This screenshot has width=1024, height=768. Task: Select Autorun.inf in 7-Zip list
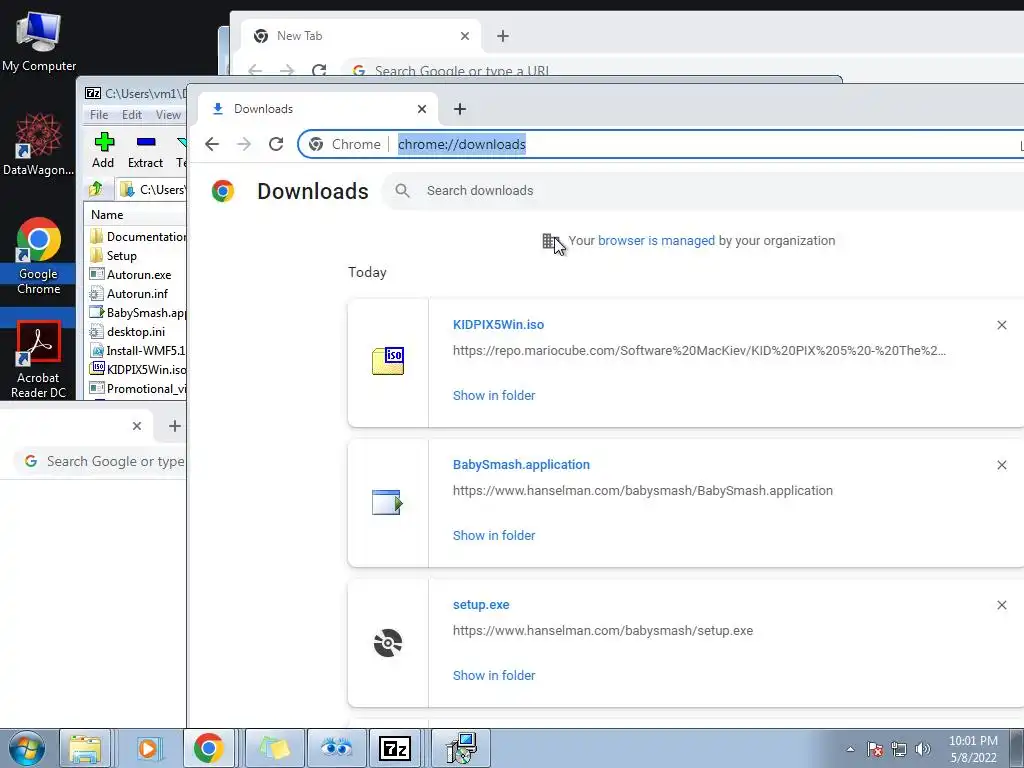click(129, 293)
